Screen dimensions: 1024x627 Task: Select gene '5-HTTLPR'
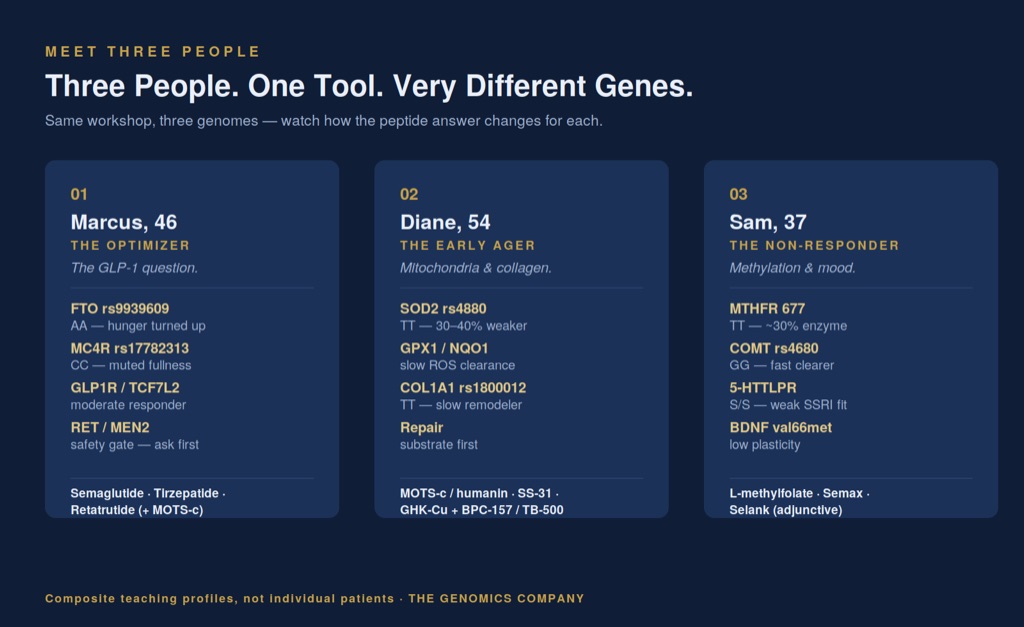click(762, 387)
